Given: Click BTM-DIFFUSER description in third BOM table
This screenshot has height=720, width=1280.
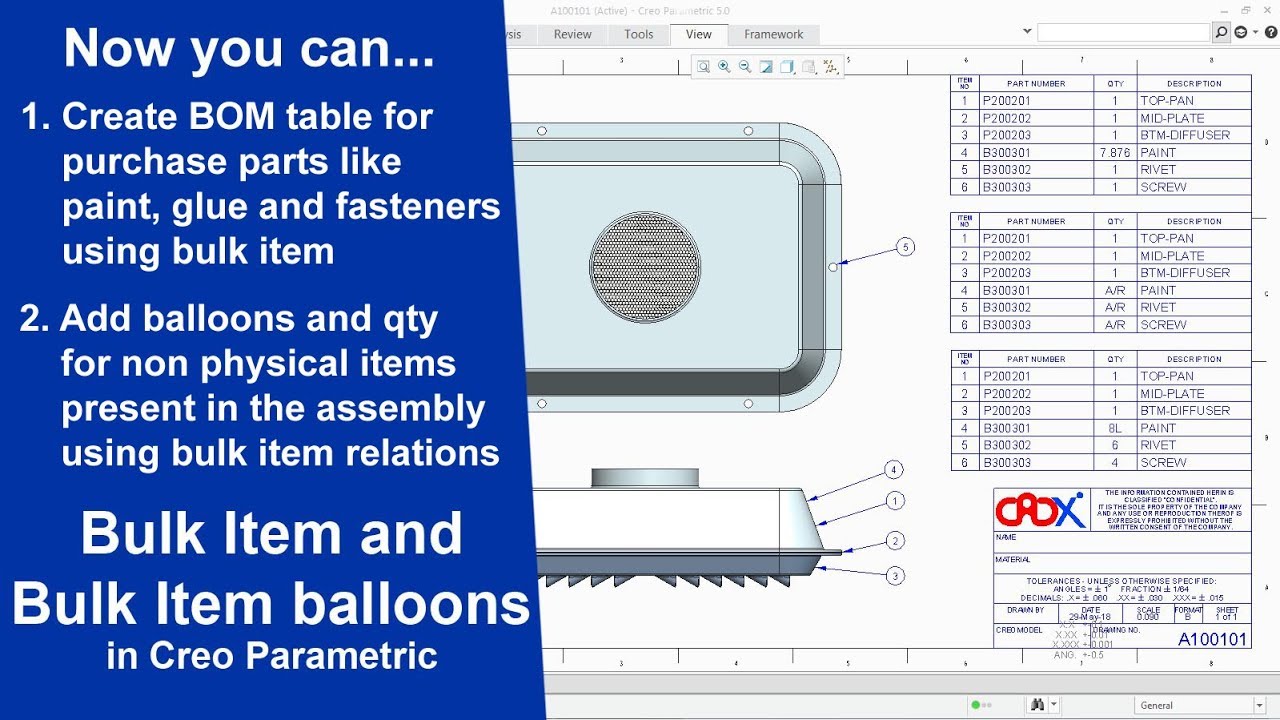Looking at the screenshot, I should click(1185, 411).
